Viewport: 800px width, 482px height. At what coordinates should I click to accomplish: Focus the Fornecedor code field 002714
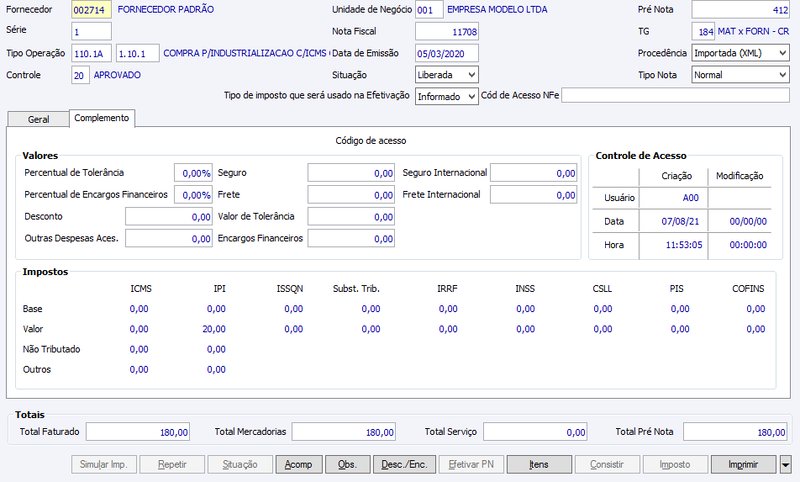tap(91, 10)
